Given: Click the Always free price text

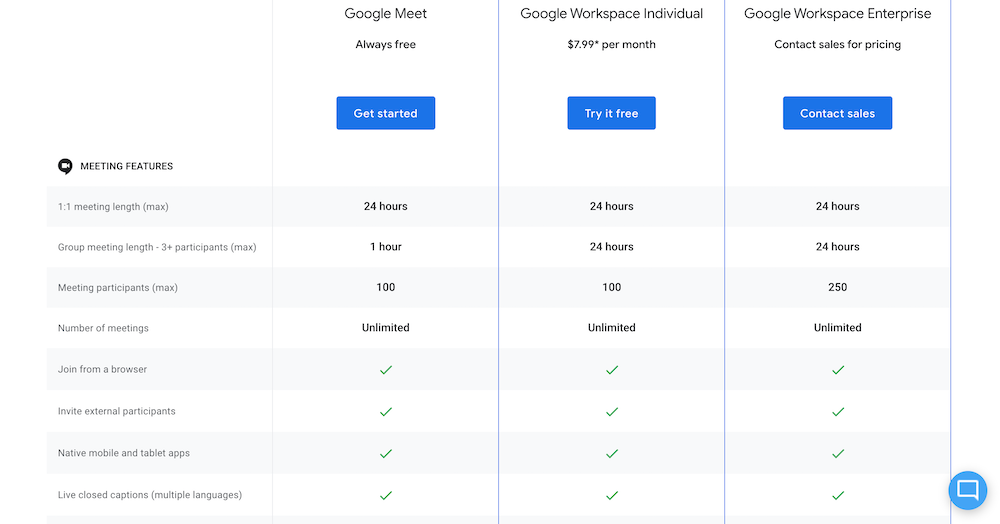Looking at the screenshot, I should click(386, 45).
